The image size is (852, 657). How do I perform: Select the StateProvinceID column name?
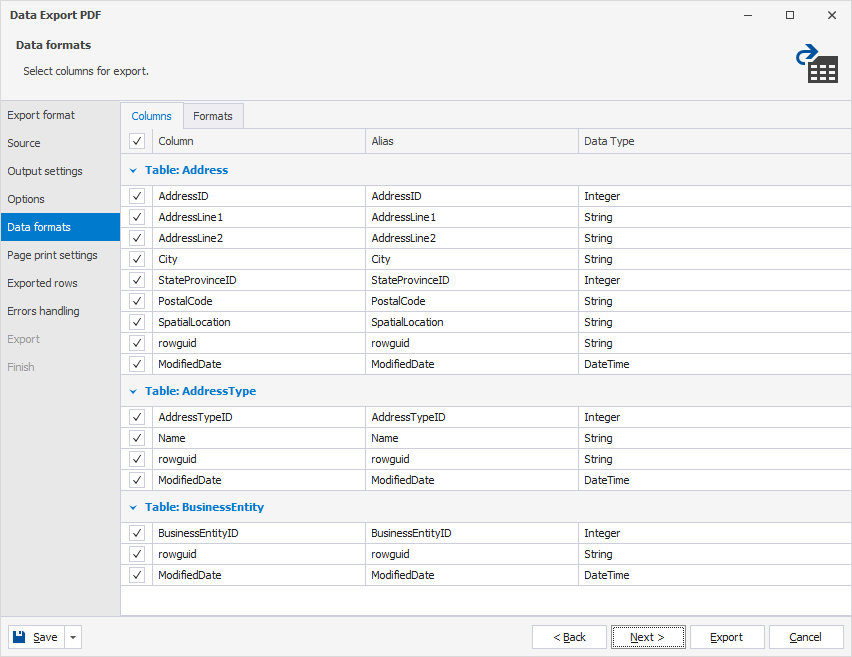point(197,280)
